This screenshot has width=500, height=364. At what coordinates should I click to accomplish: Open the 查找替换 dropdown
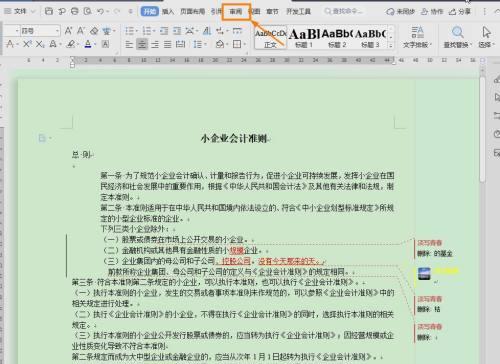(458, 37)
